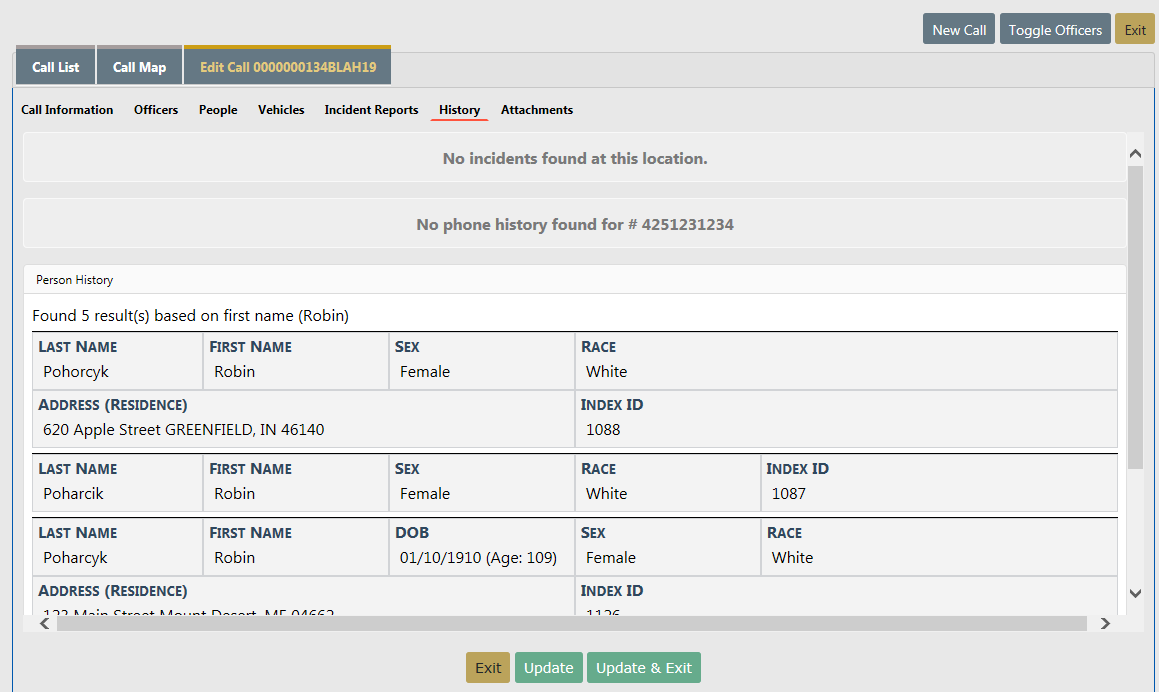This screenshot has height=692, width=1159.
Task: Select the Edit Call 0000000134BLAH19 tab
Action: click(288, 67)
